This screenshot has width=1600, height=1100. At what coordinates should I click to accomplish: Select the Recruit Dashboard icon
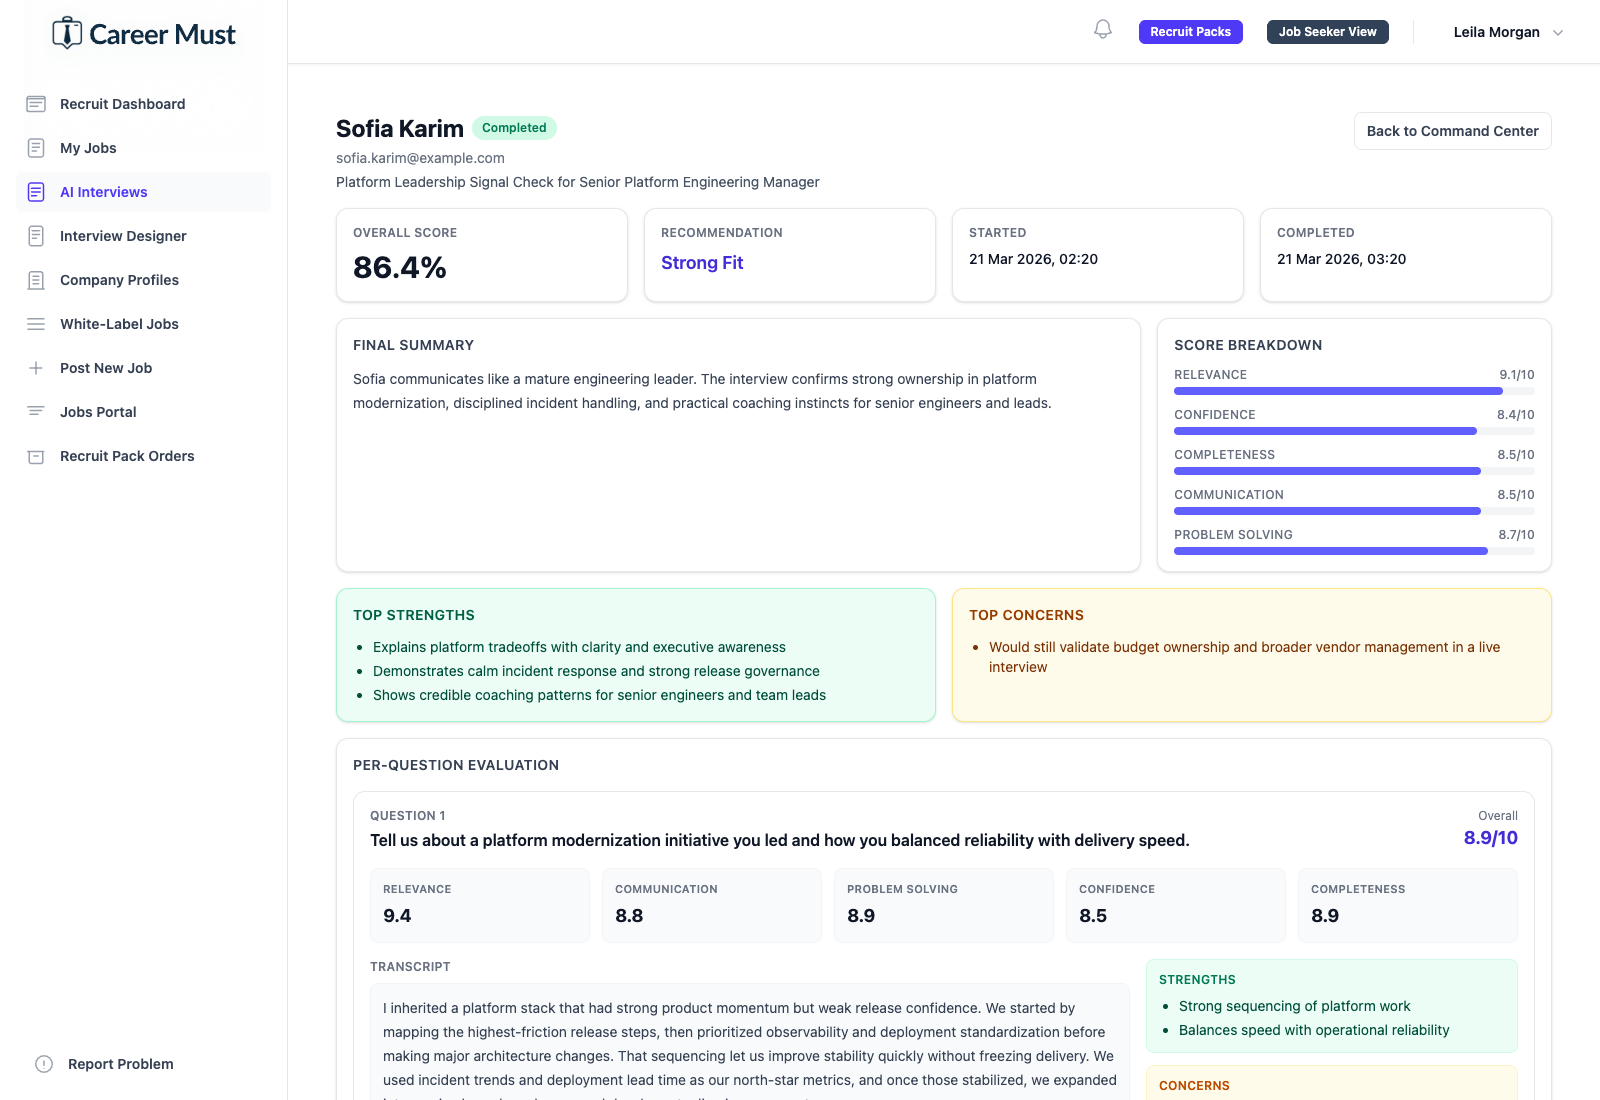(37, 103)
